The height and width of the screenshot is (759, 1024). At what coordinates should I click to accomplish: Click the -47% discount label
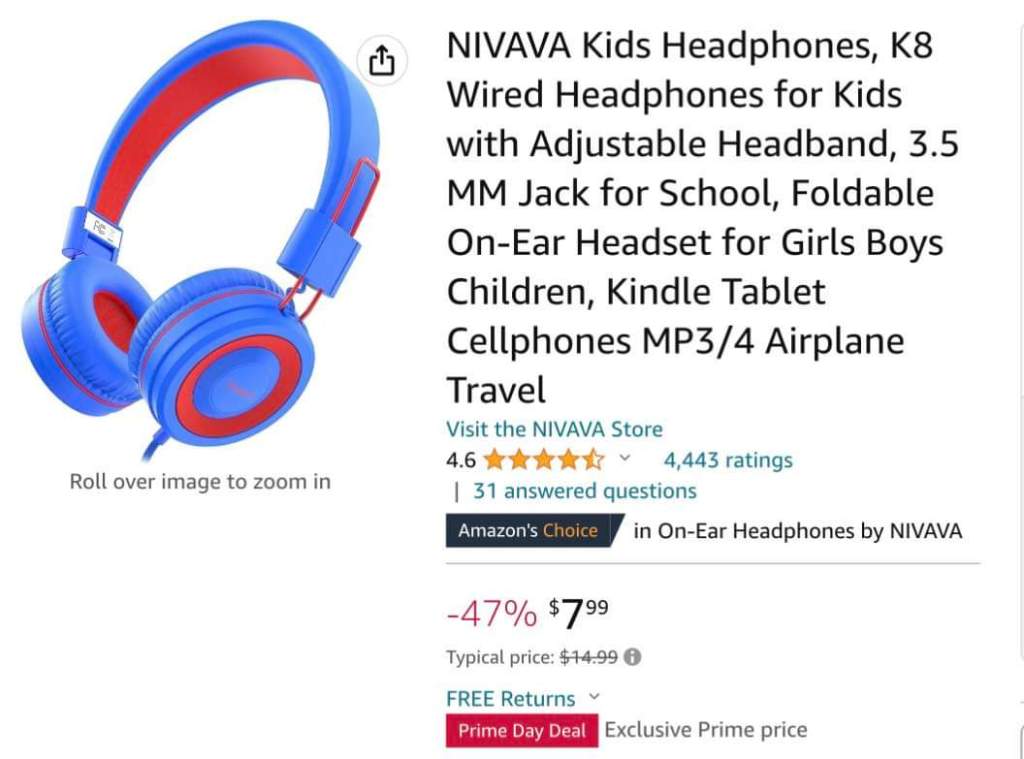pyautogui.click(x=492, y=613)
